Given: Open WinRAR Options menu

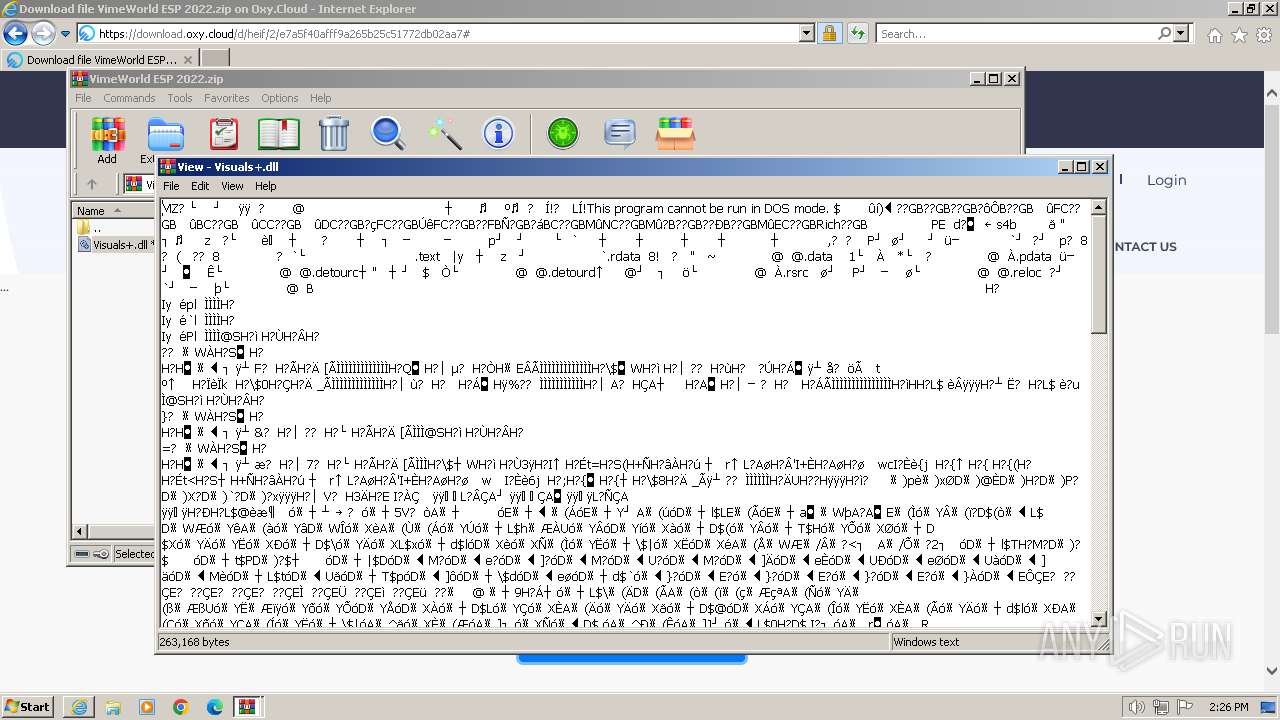Looking at the screenshot, I should pyautogui.click(x=280, y=98).
